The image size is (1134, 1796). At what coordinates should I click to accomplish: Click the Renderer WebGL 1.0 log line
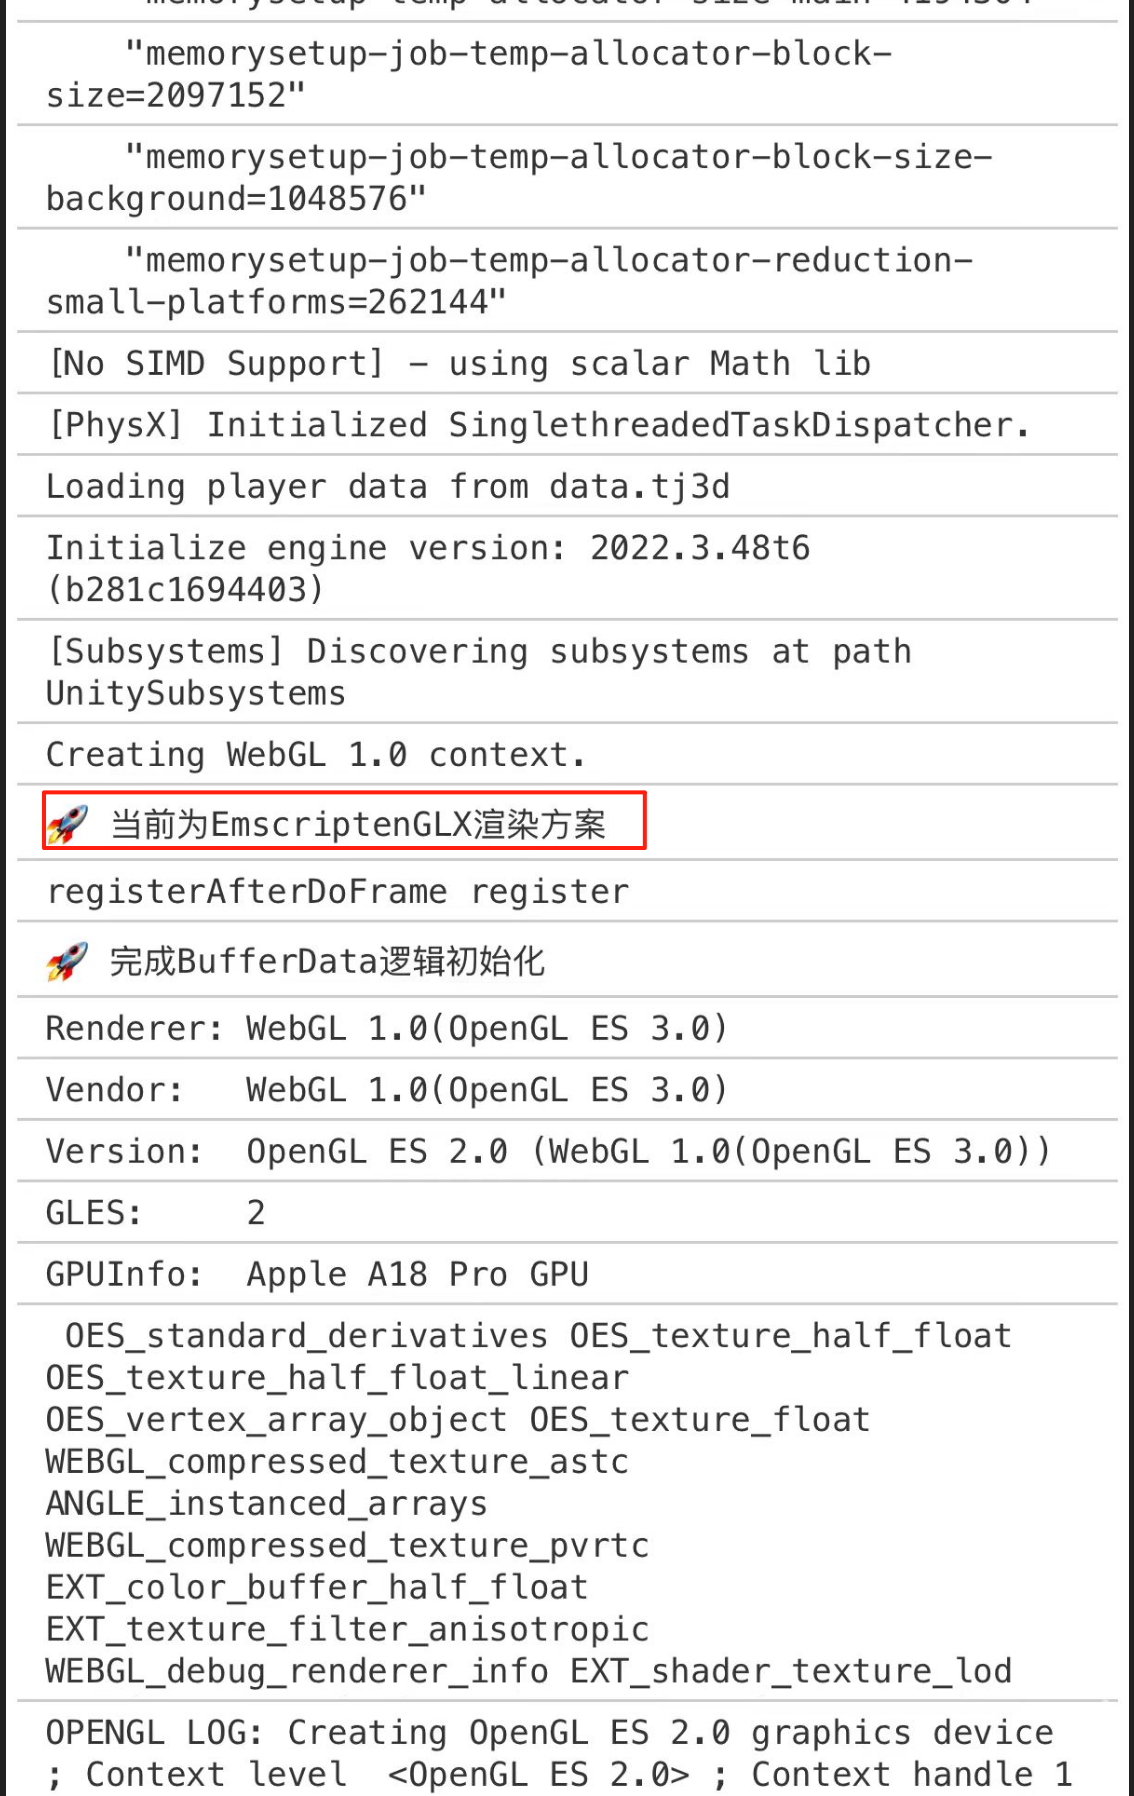point(567,1028)
